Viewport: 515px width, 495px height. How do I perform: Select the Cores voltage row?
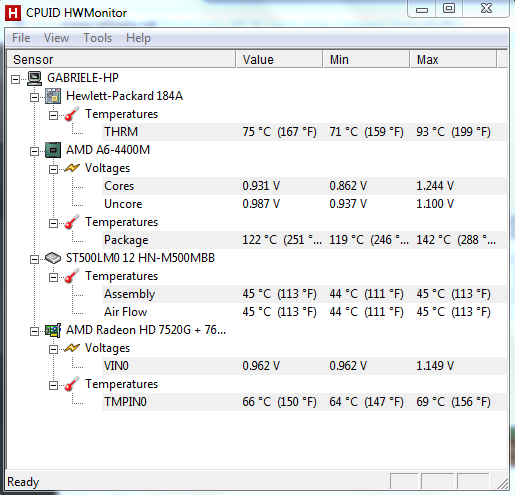tap(305, 186)
